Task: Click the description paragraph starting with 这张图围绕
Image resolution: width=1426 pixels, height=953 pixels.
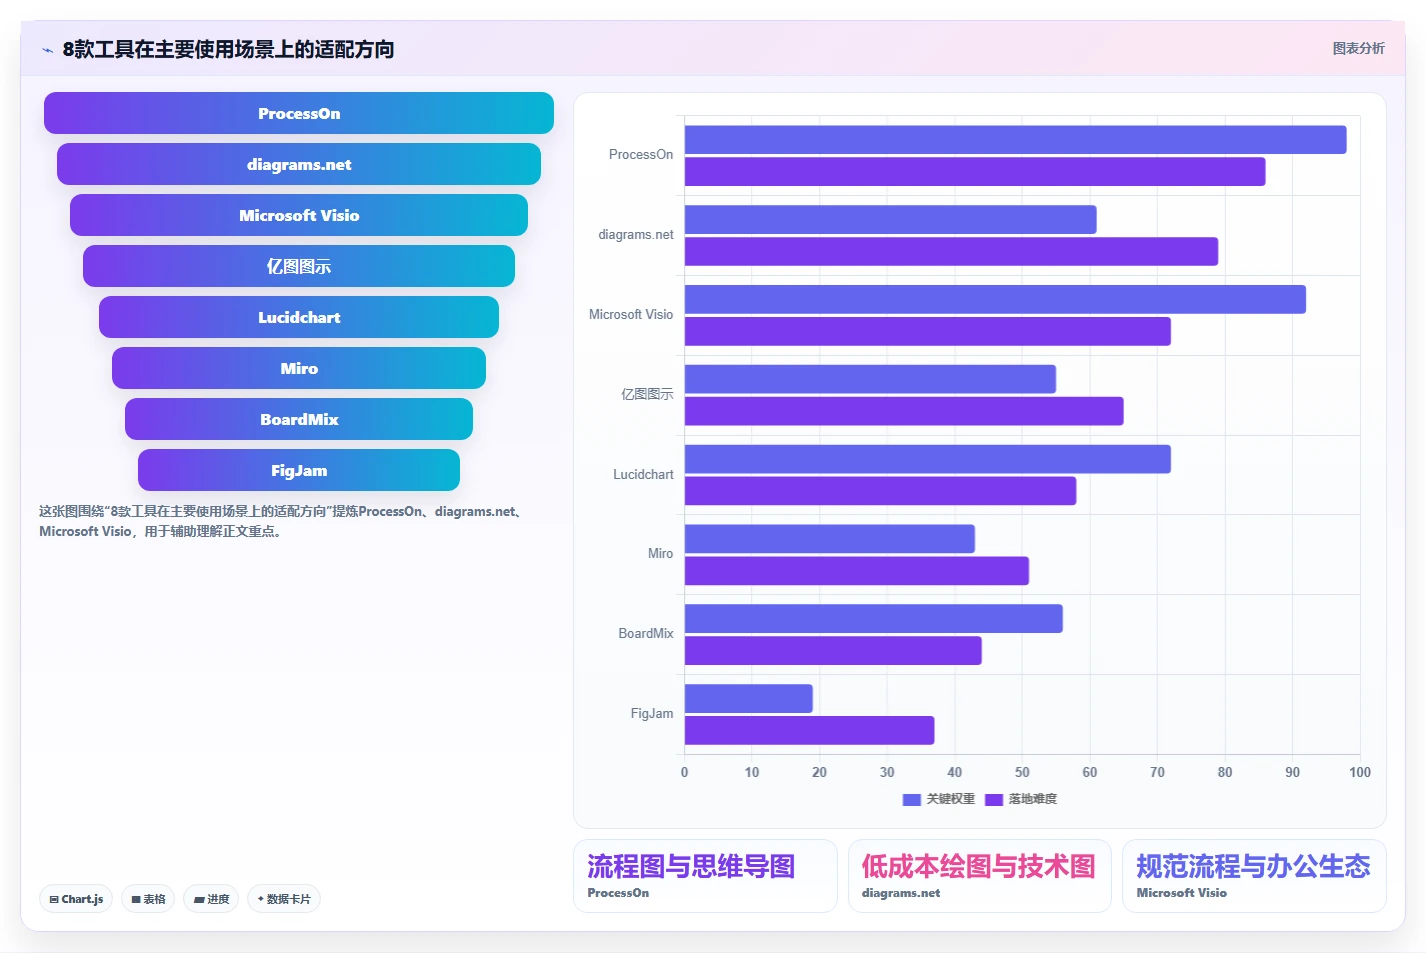Action: [x=282, y=521]
